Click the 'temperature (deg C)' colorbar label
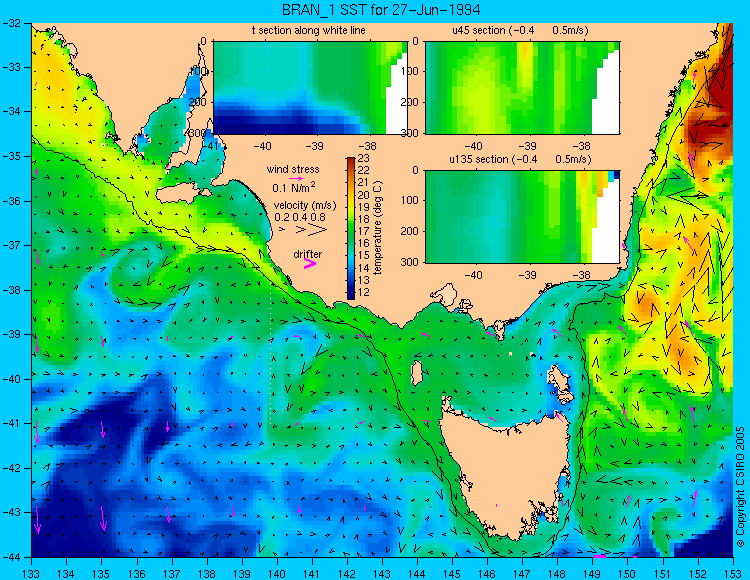Image resolution: width=750 pixels, height=580 pixels. (378, 228)
